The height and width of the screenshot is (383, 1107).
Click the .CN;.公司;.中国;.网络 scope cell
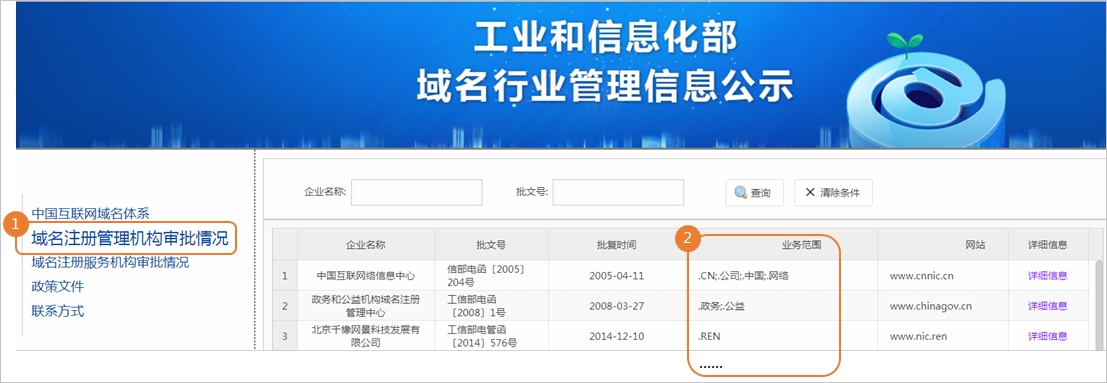782,276
